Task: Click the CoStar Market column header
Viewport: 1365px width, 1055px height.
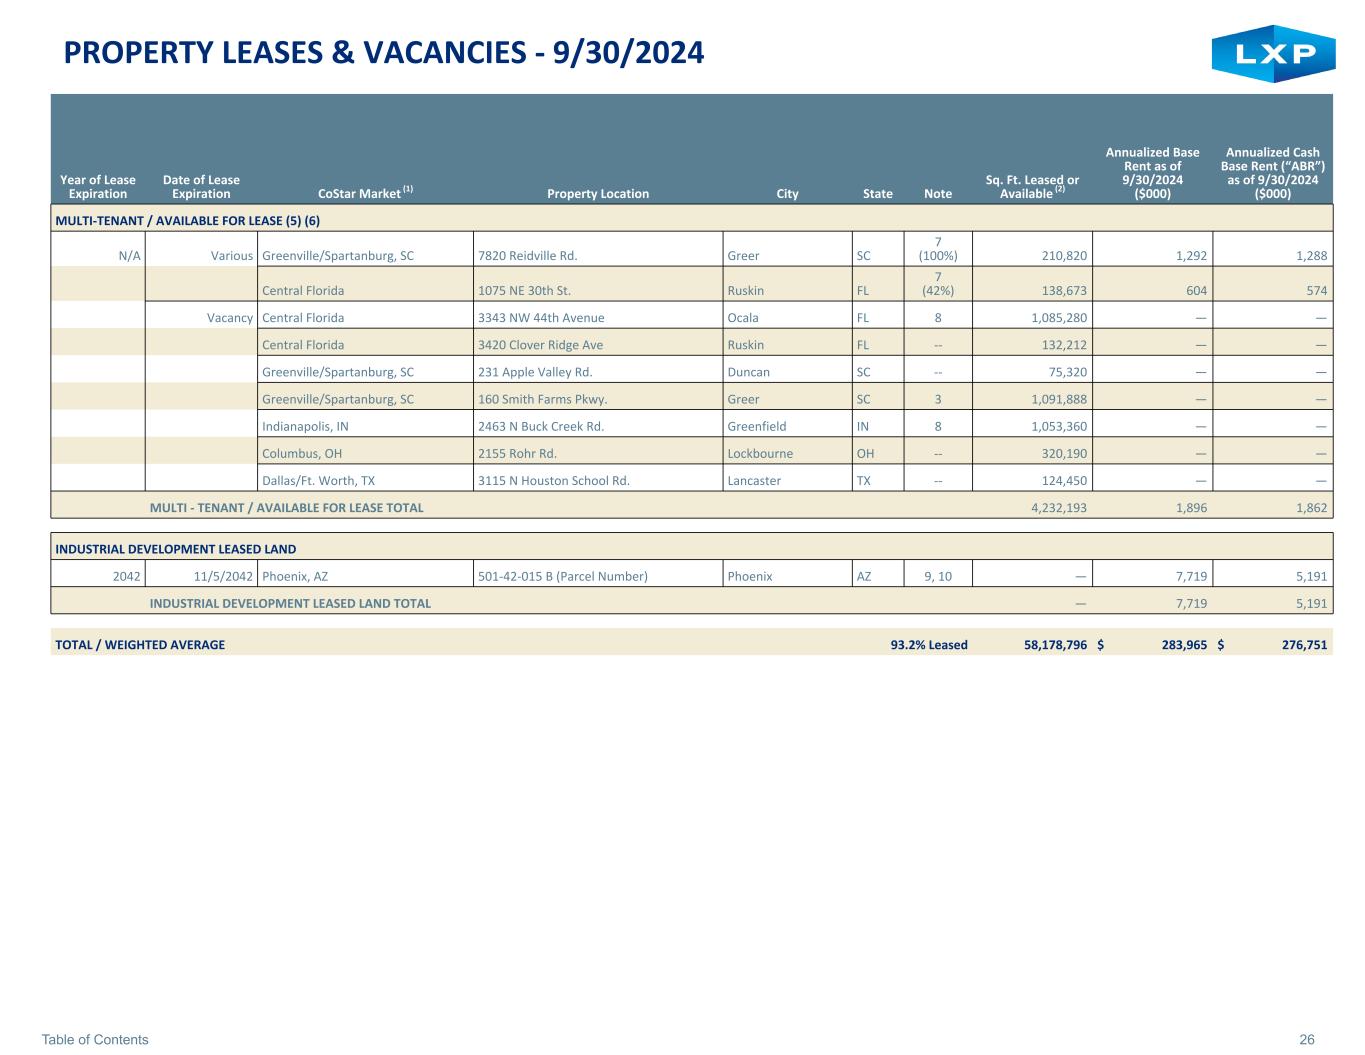Action: click(x=365, y=193)
